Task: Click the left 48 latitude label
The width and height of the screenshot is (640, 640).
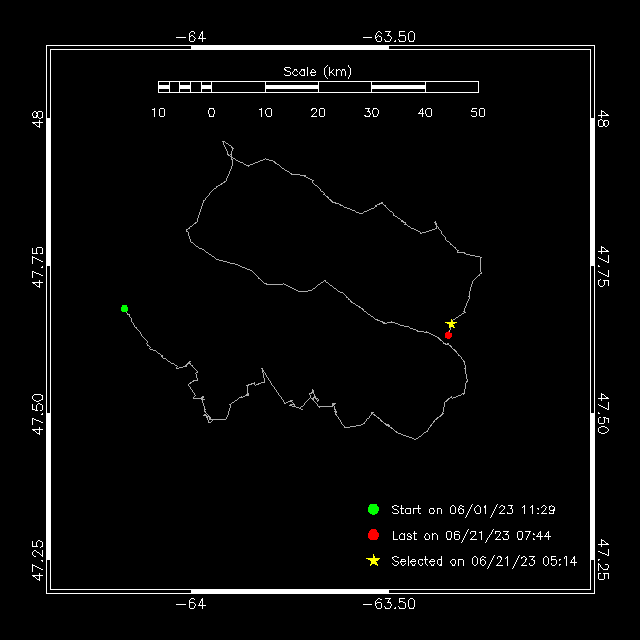Action: click(x=38, y=119)
